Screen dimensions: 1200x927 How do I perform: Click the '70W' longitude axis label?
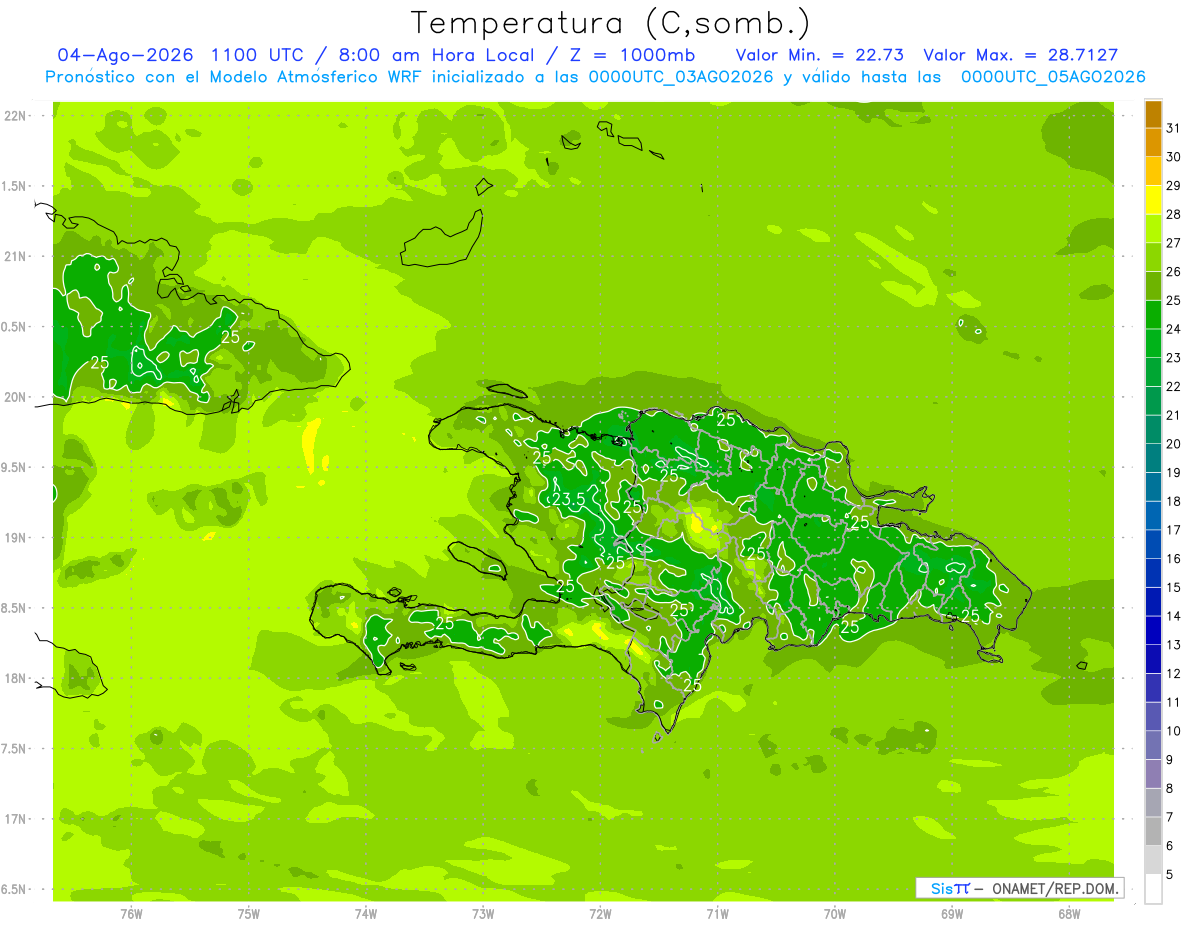835,914
